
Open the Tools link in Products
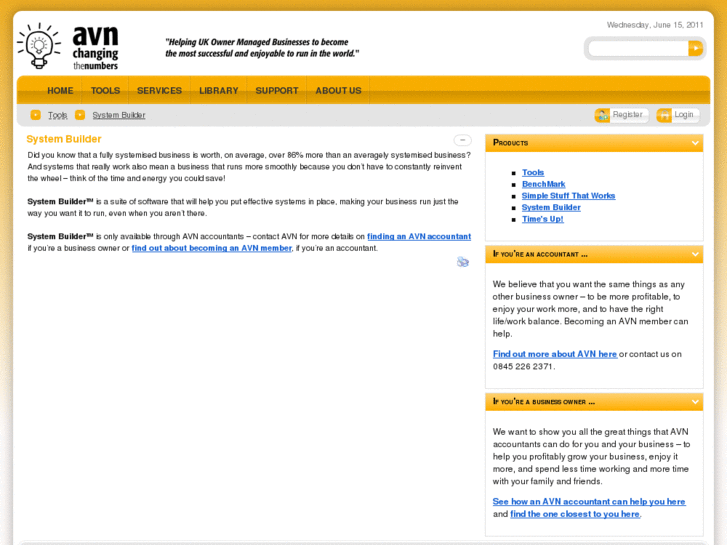[x=533, y=173]
